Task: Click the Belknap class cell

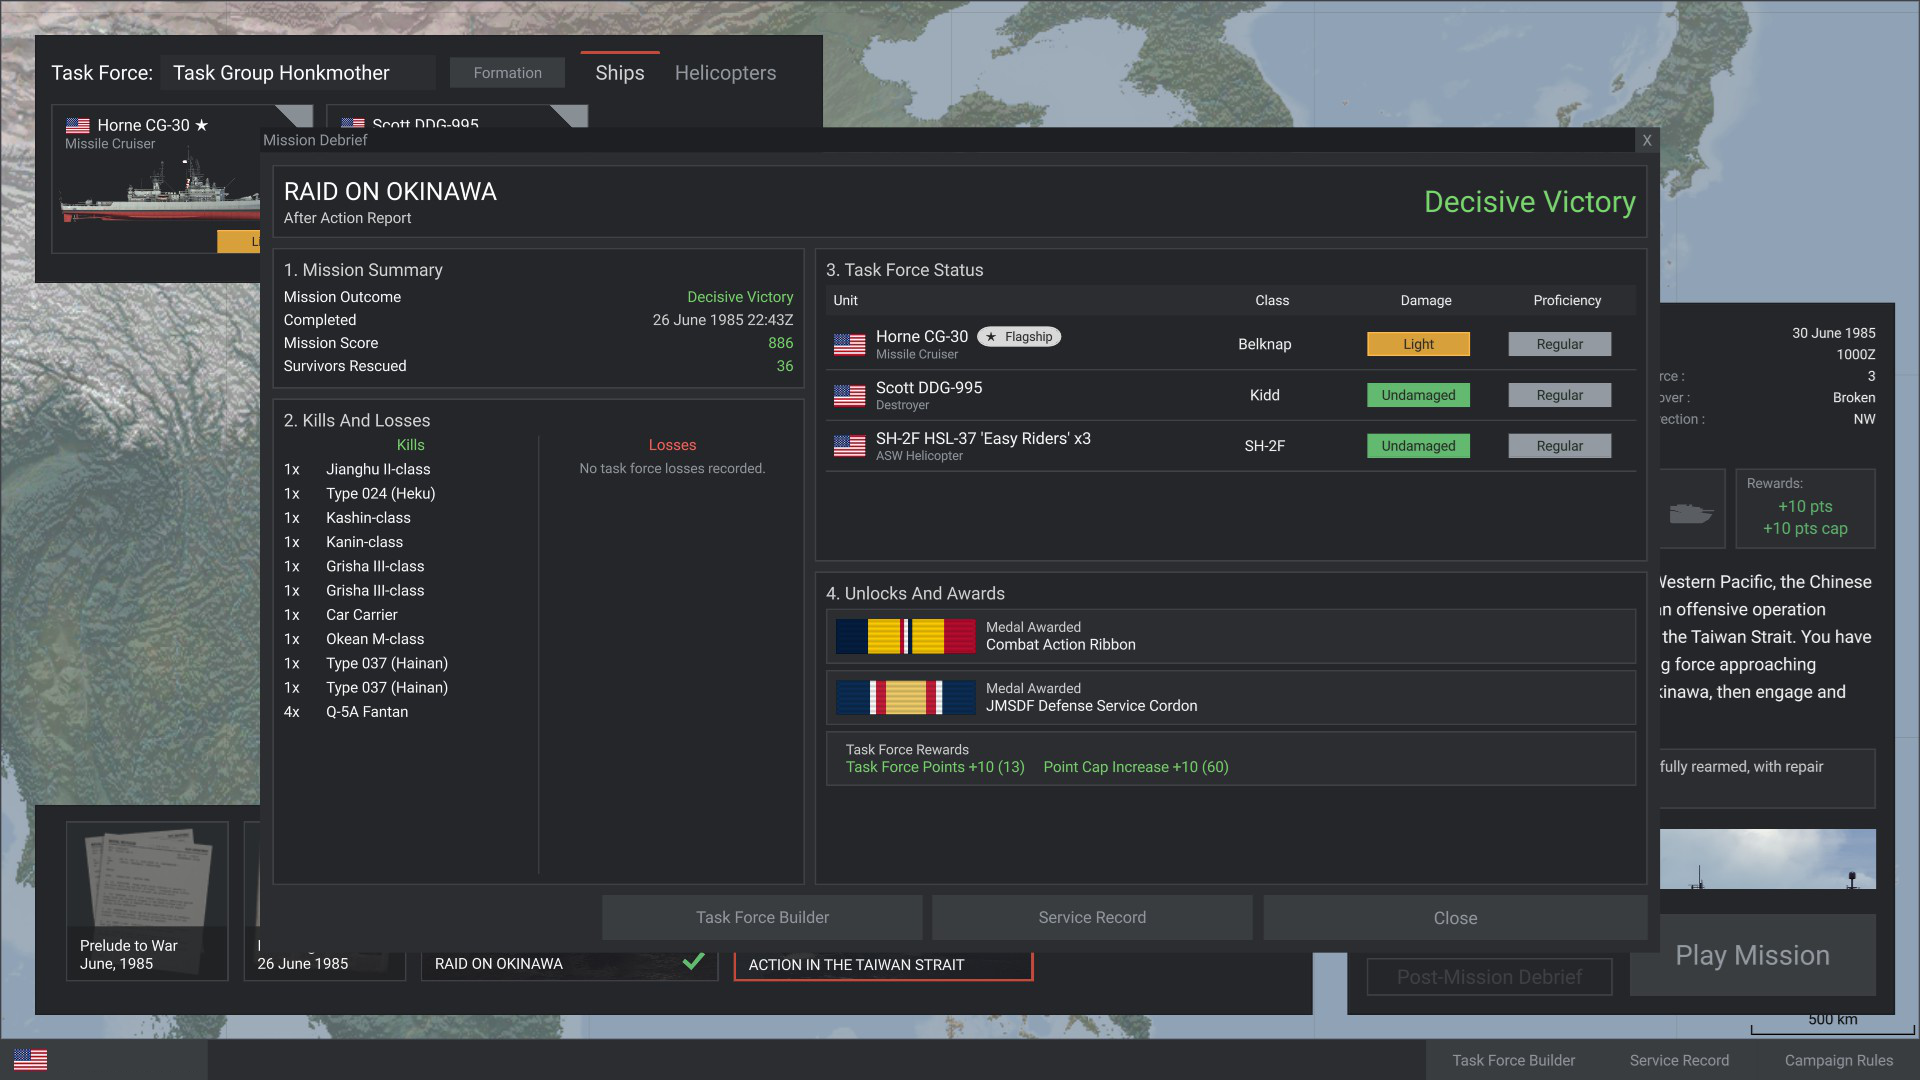Action: 1264,344
